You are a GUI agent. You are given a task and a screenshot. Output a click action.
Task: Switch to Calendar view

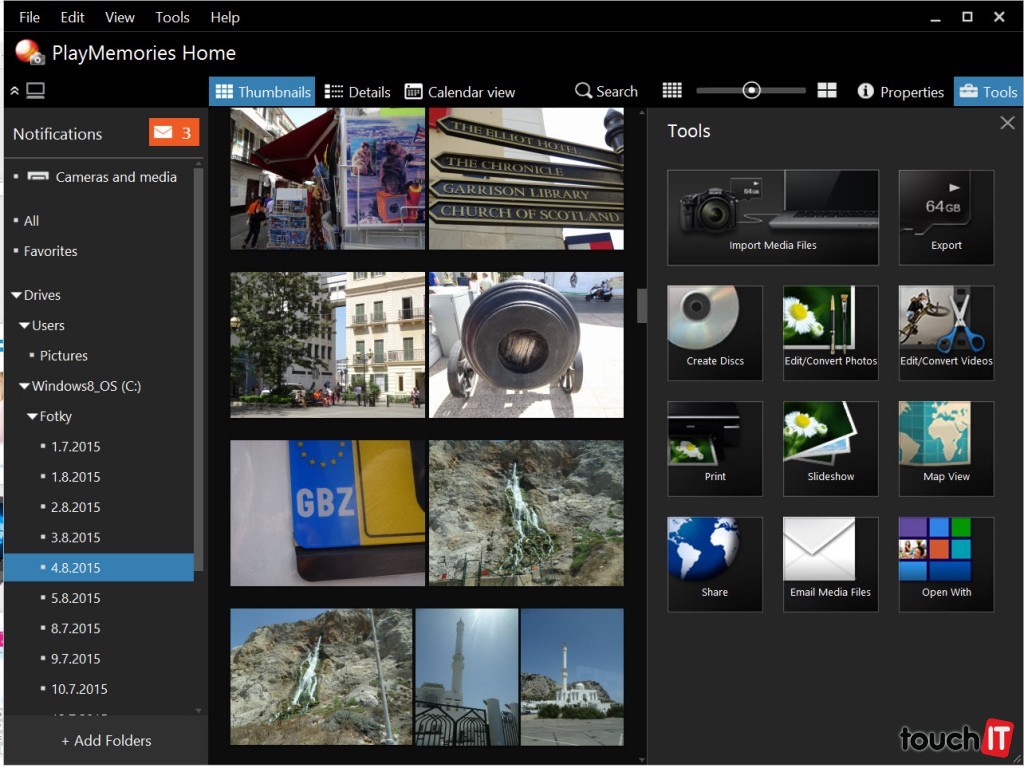(x=460, y=92)
